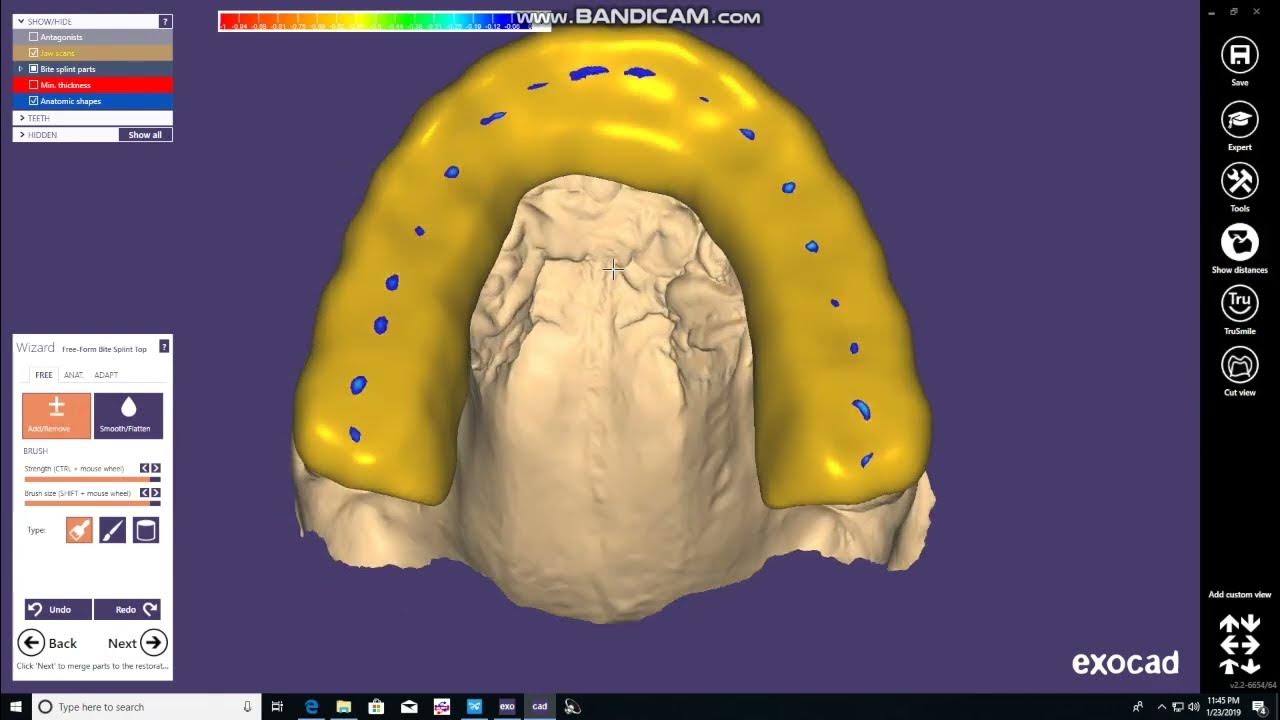Viewport: 1280px width, 720px height.
Task: Decrease brush size arrow
Action: click(x=144, y=493)
